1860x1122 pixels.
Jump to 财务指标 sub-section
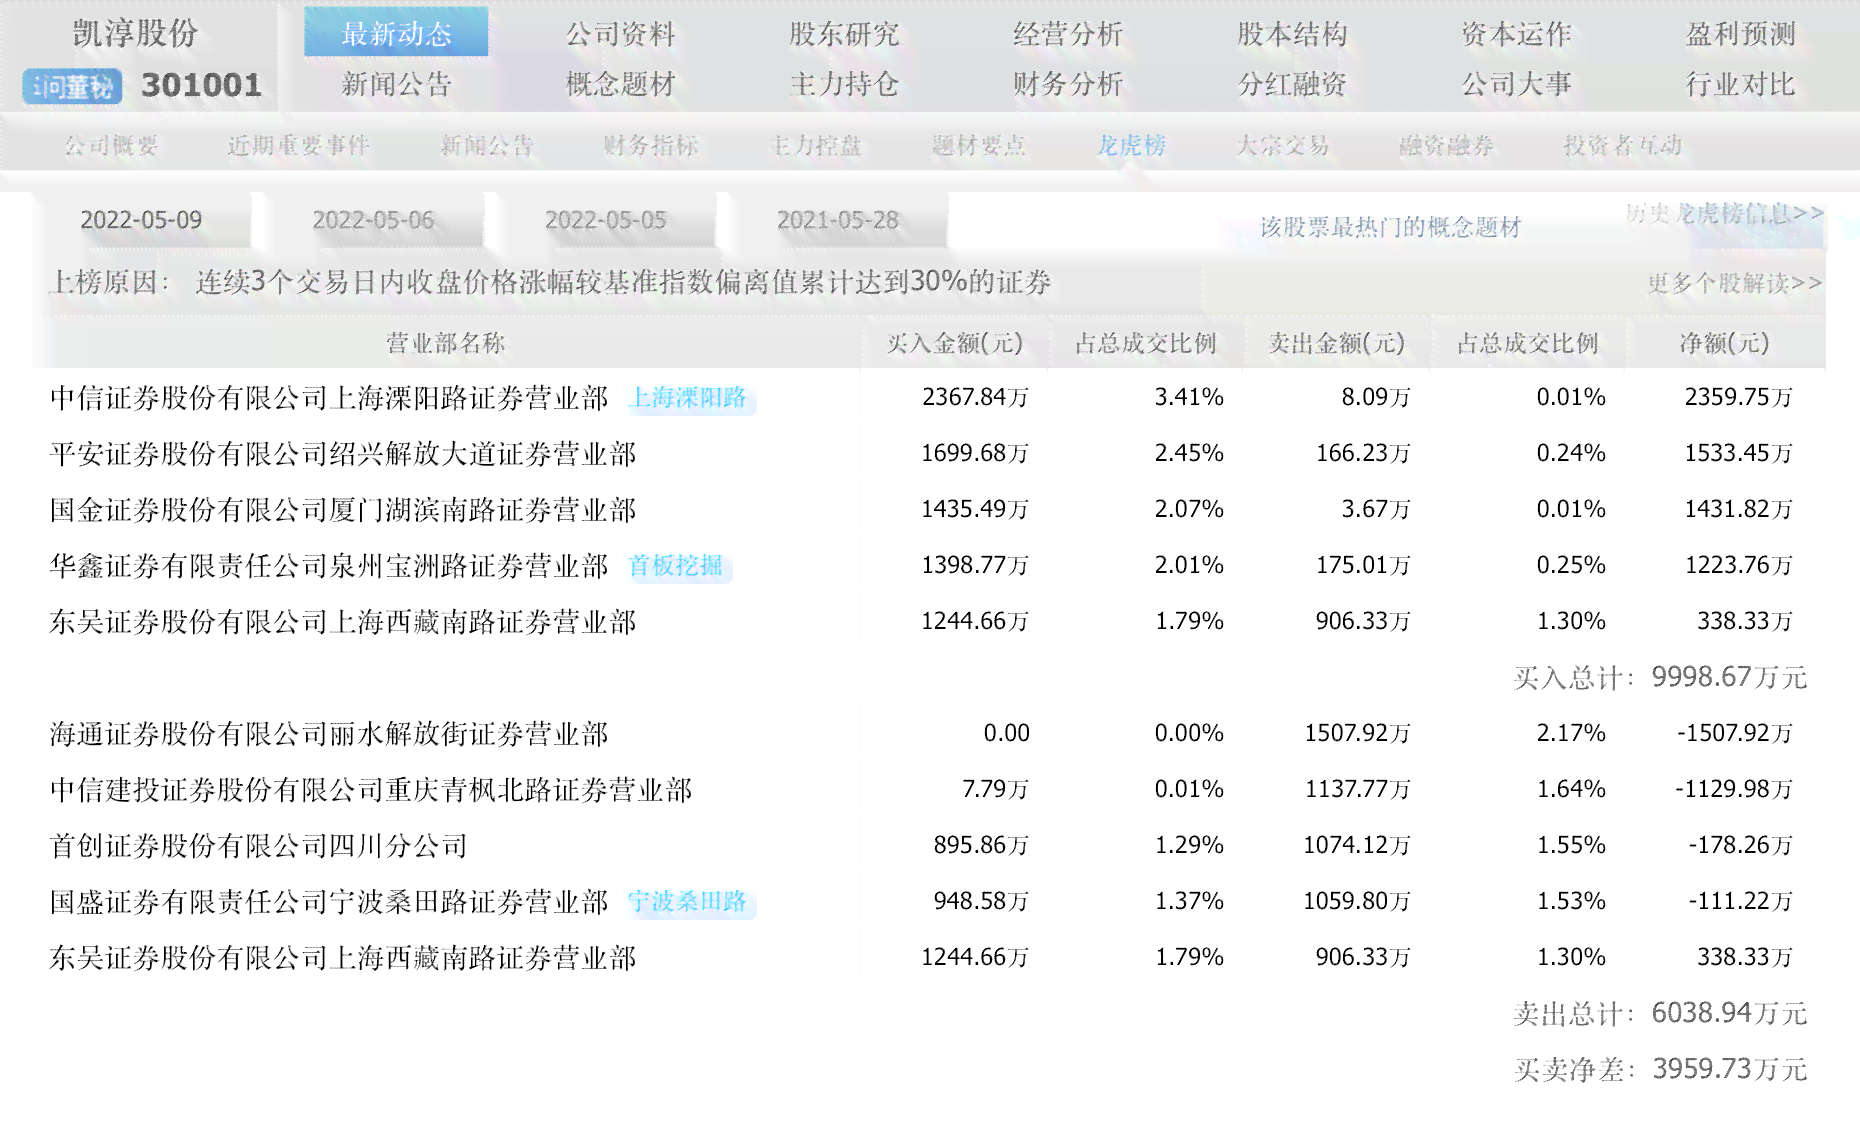651,146
